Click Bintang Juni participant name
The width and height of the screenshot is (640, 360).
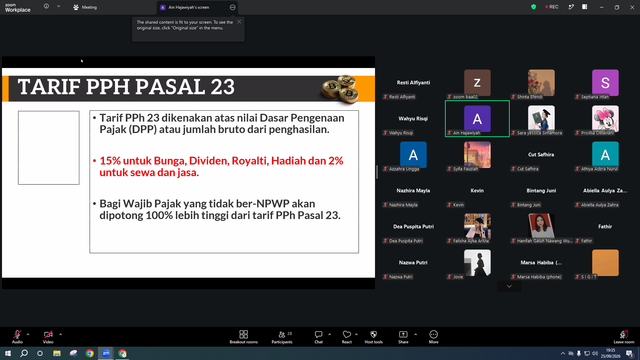click(541, 191)
